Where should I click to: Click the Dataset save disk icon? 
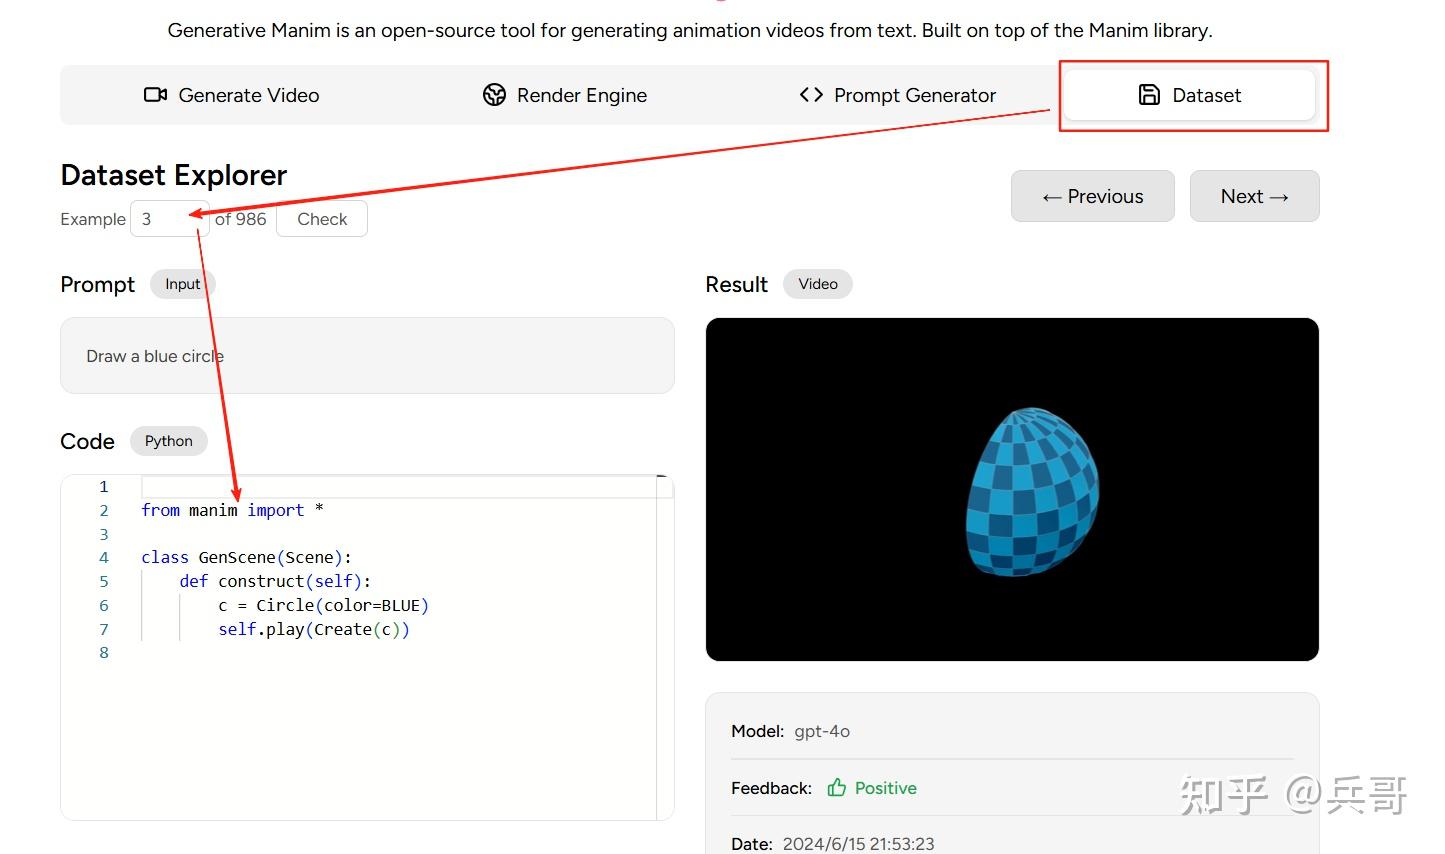(1149, 95)
